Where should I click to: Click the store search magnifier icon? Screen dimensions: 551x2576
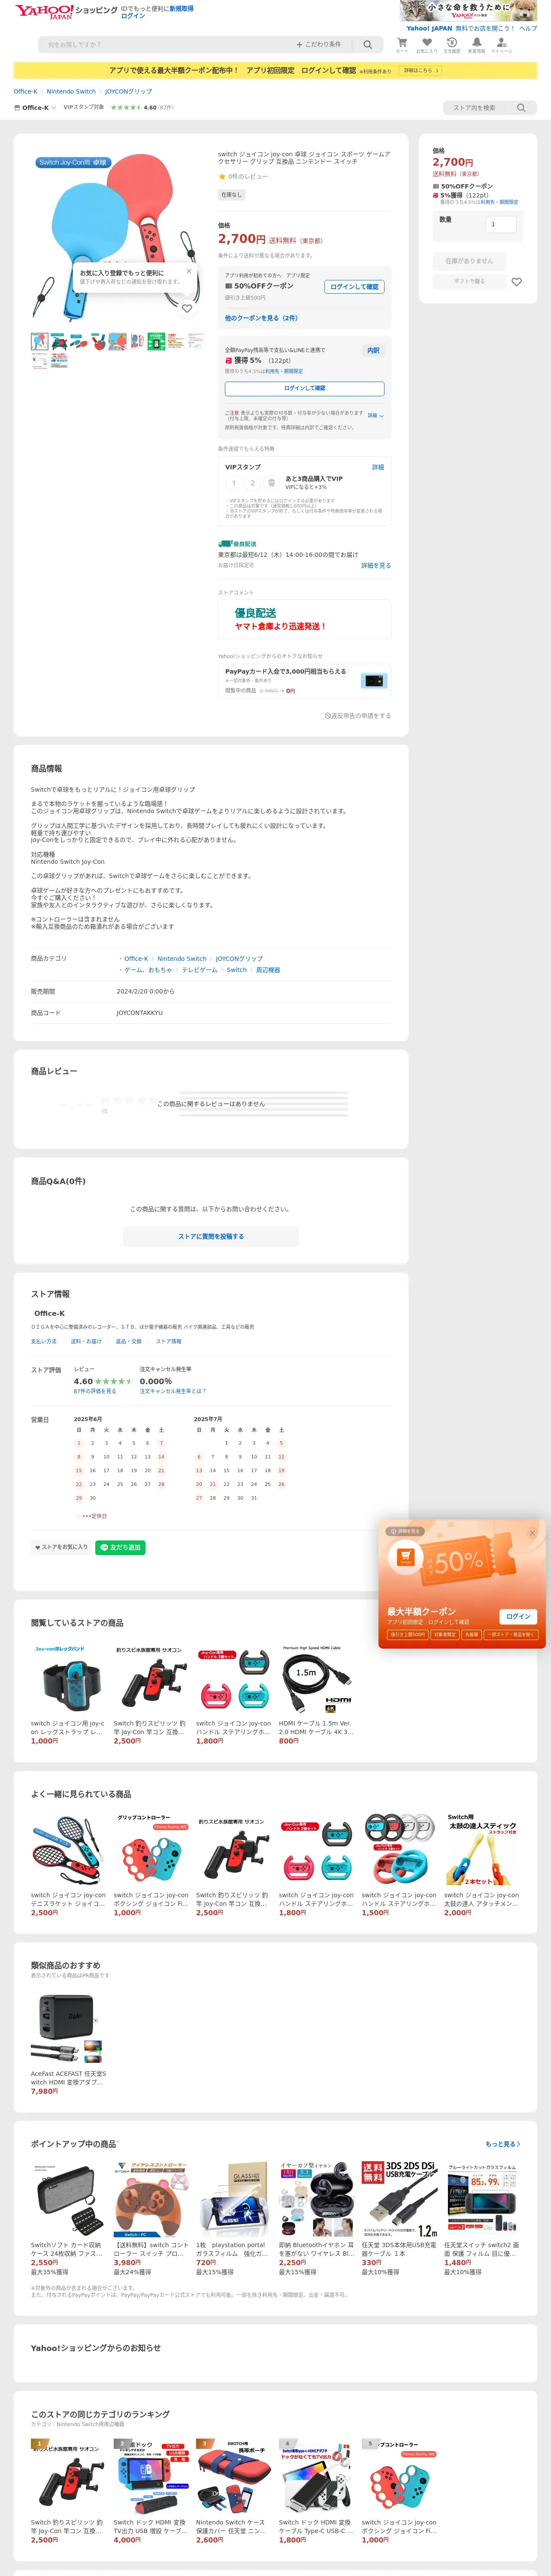pos(521,108)
